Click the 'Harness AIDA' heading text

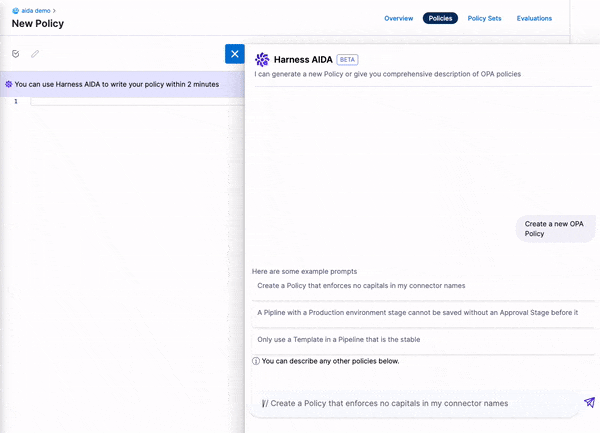[303, 60]
